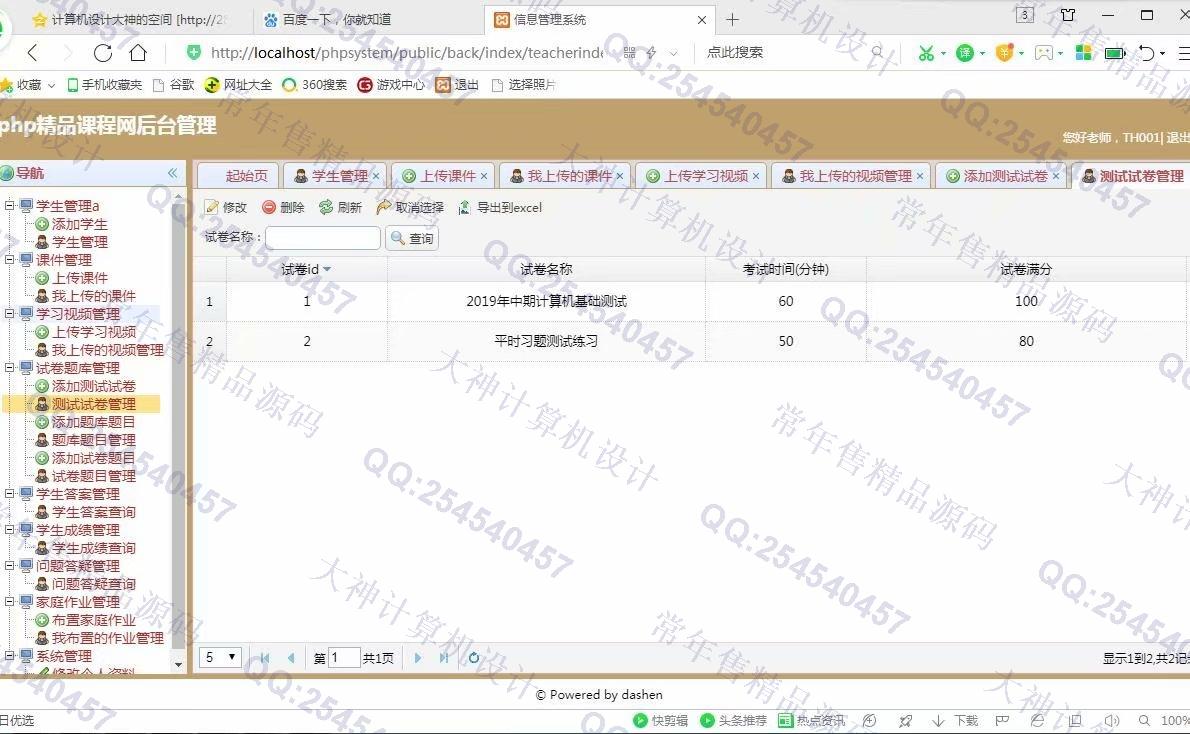Open 上传学习视频 in the navigation tree
This screenshot has height=734, width=1190.
pos(93,332)
